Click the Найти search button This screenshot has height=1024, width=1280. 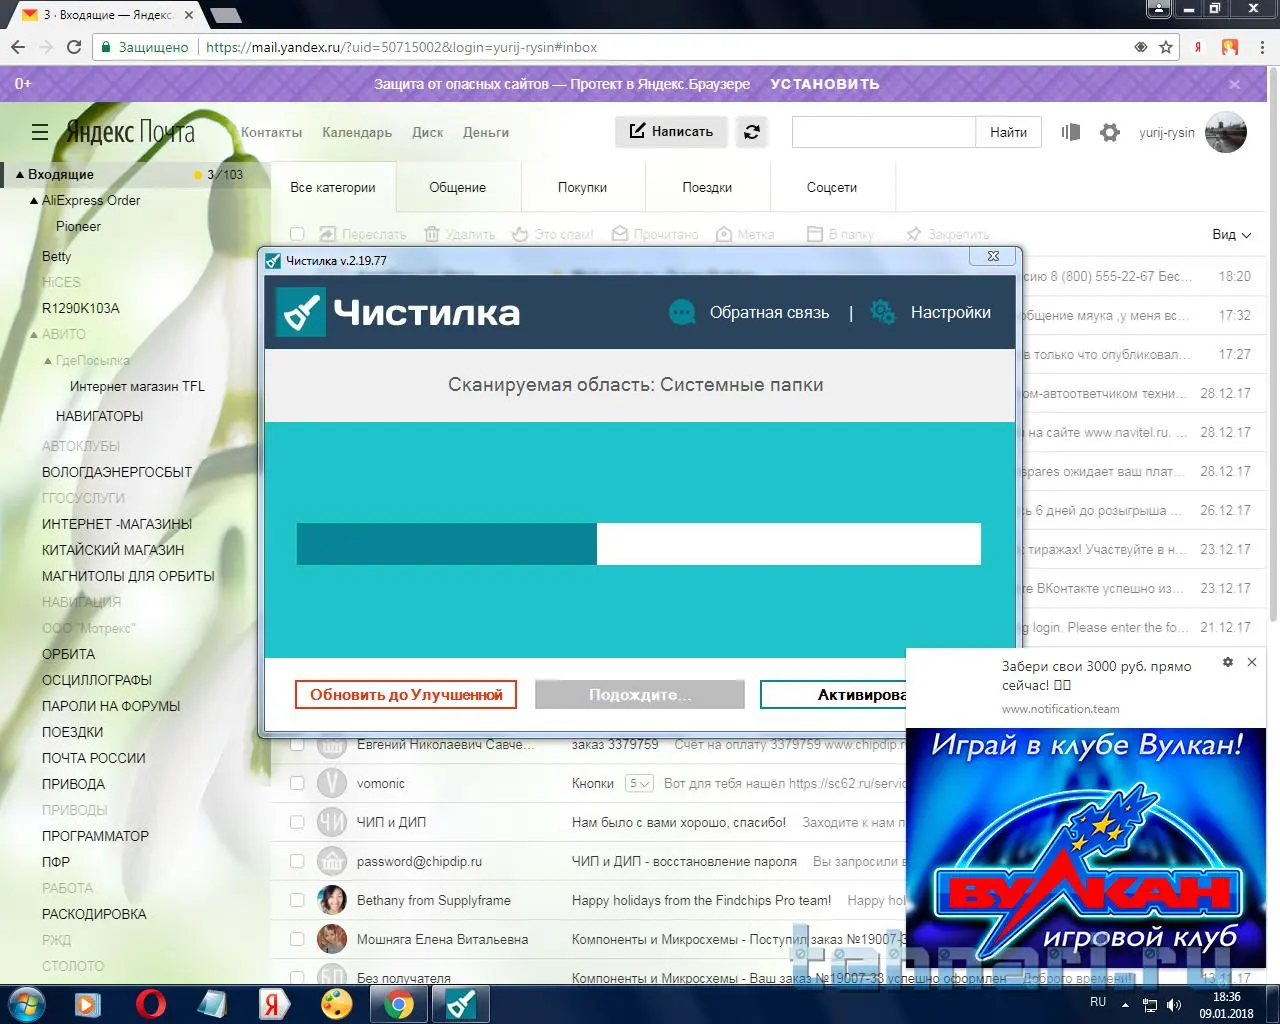tap(1008, 132)
